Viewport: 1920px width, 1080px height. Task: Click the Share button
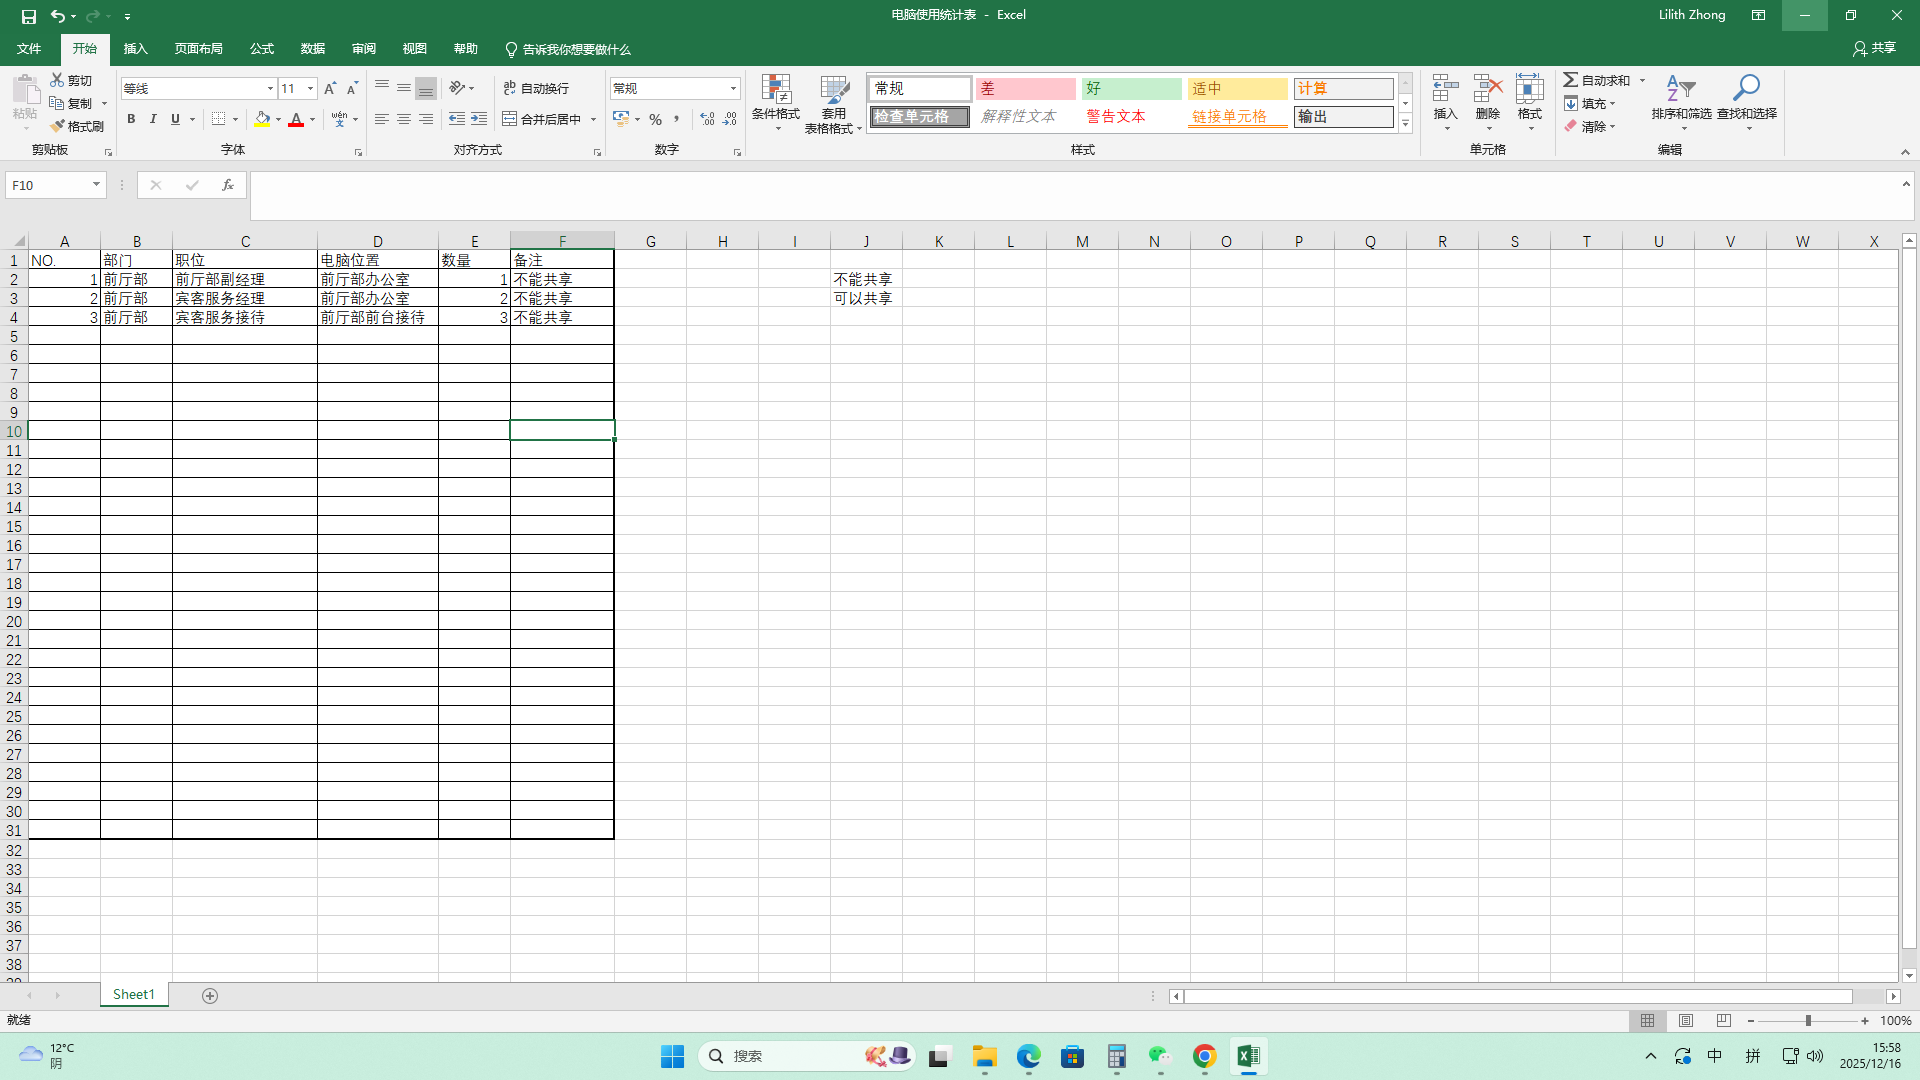(x=1874, y=48)
